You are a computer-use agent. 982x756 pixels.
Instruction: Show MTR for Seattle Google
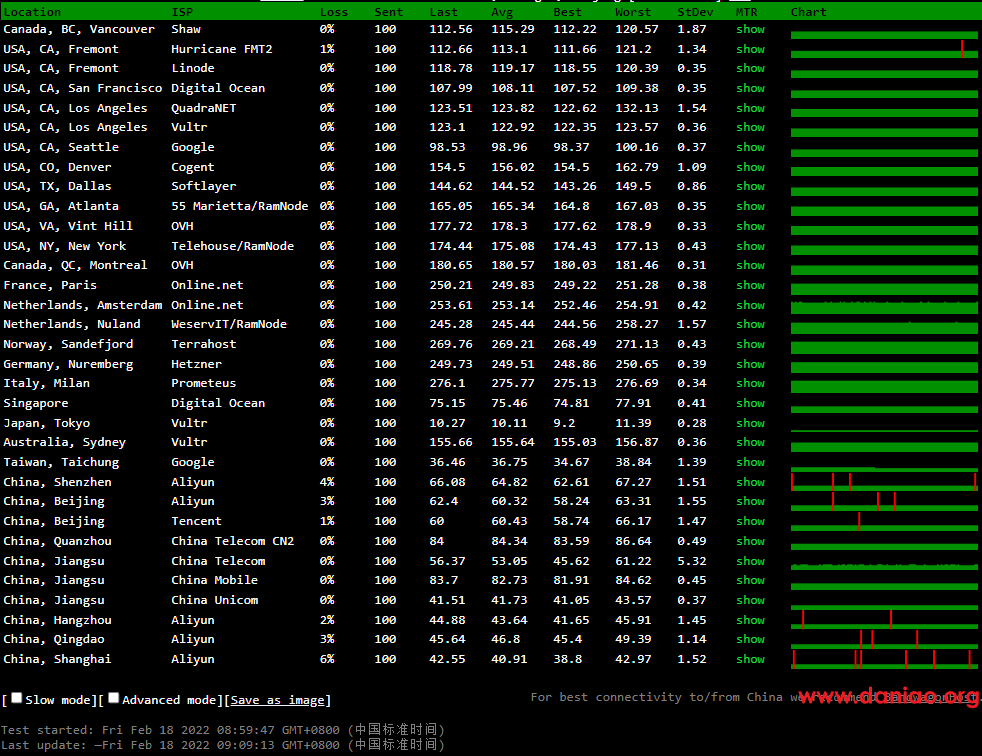coord(750,147)
